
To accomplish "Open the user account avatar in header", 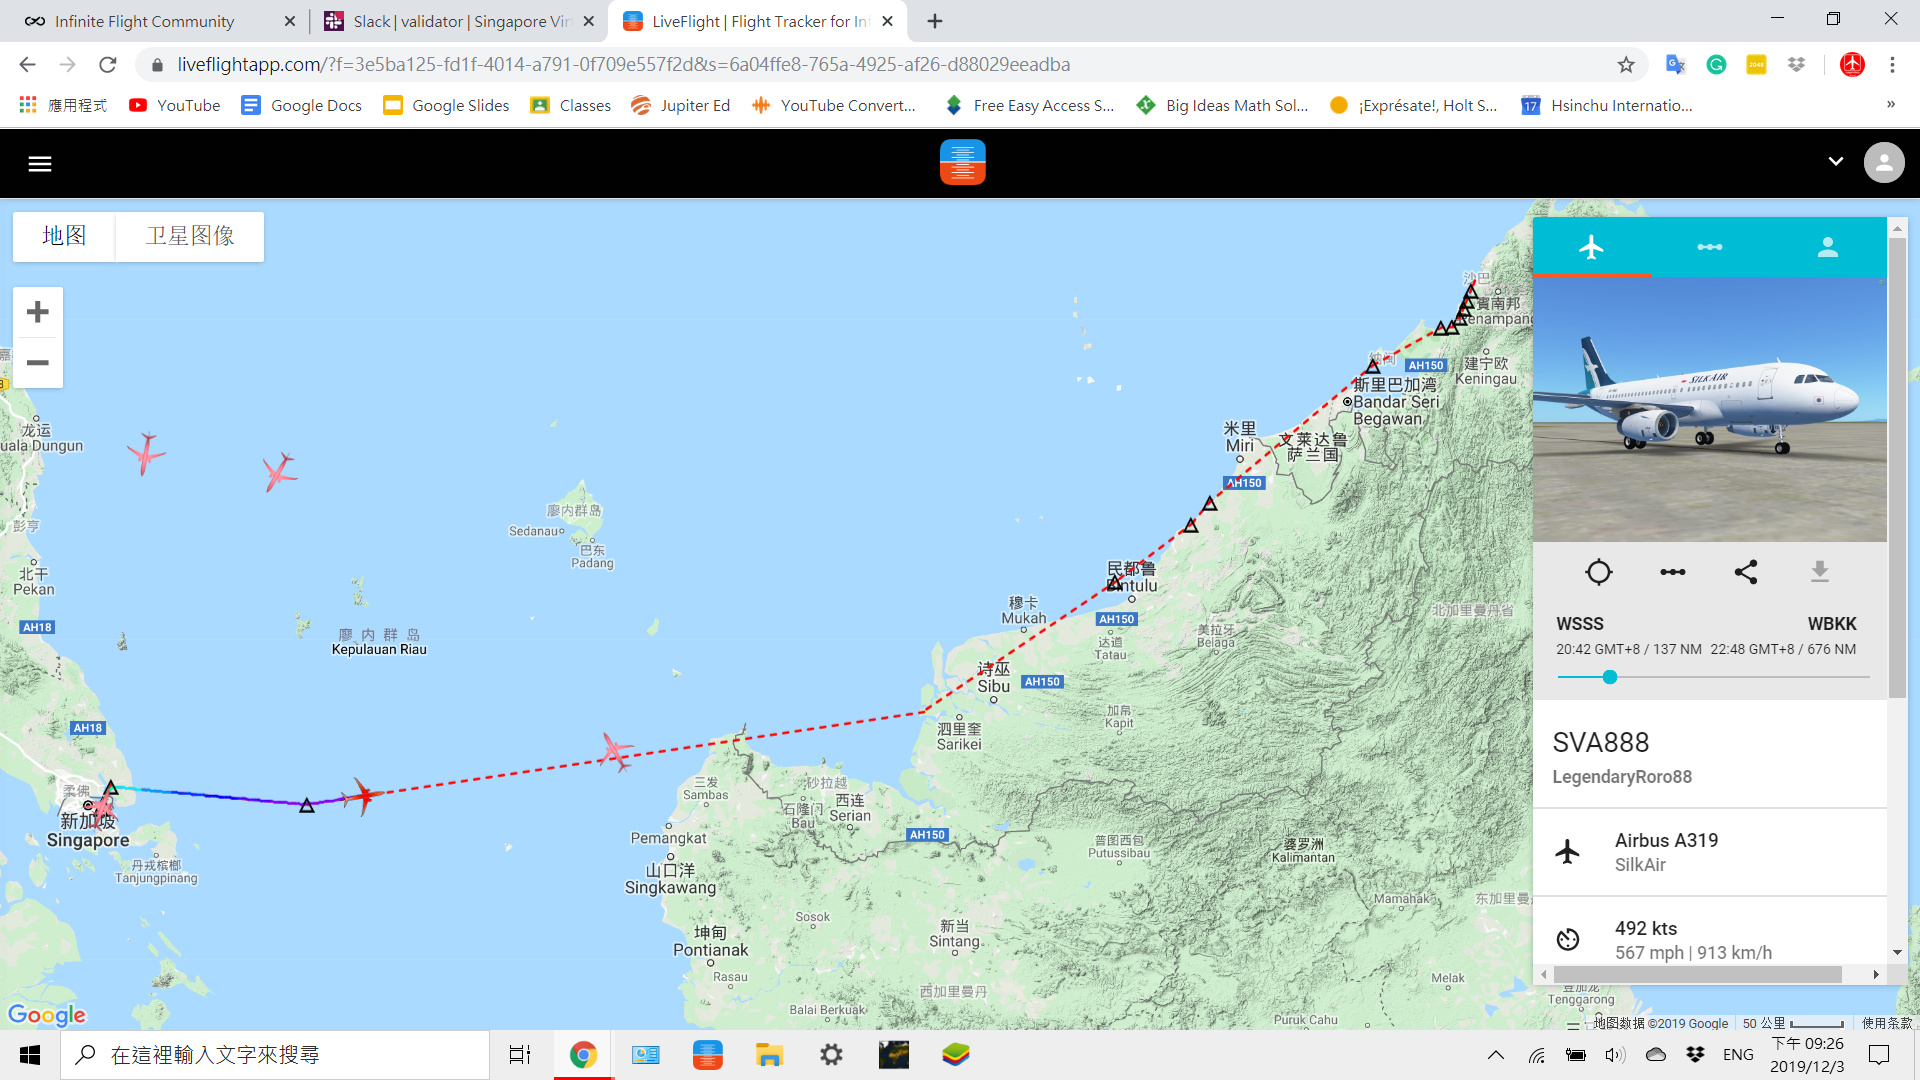I will click(x=1883, y=163).
